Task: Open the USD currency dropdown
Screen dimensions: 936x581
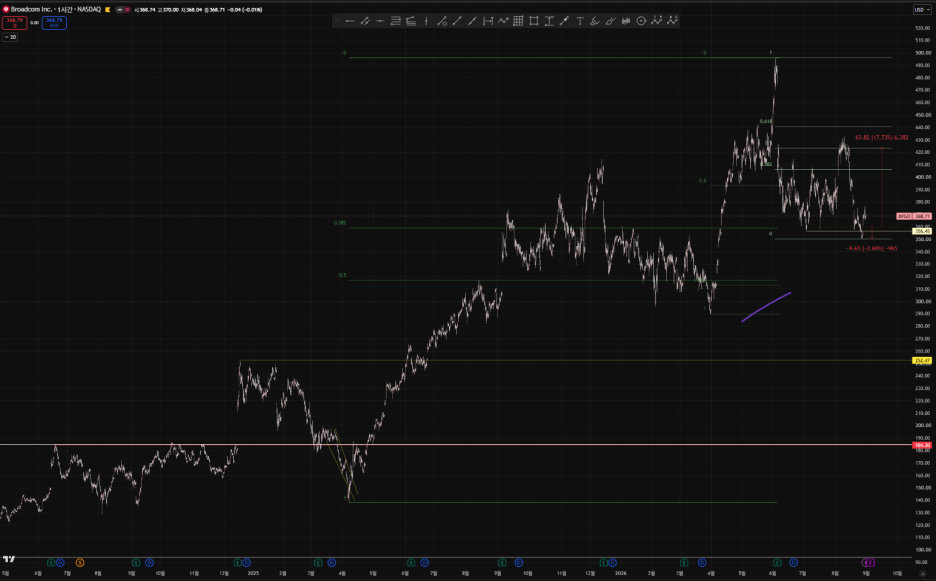Action: (x=921, y=10)
